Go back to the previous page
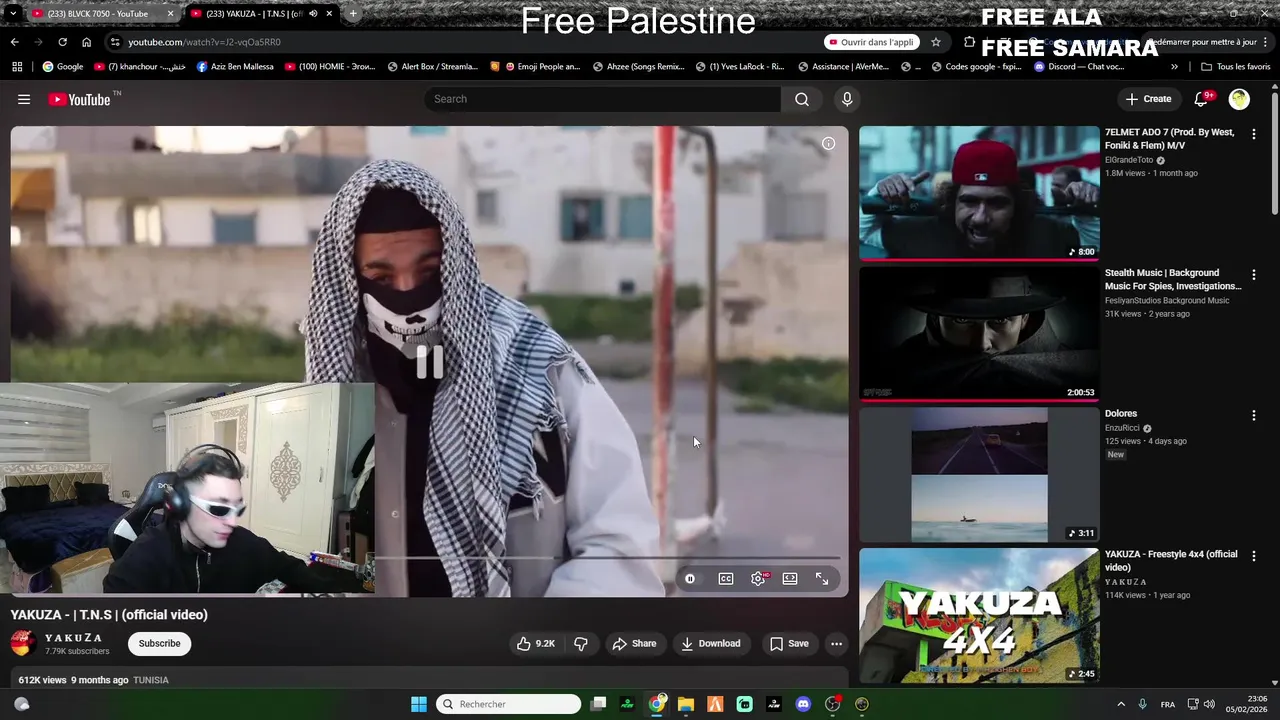Image resolution: width=1280 pixels, height=720 pixels. pyautogui.click(x=14, y=42)
